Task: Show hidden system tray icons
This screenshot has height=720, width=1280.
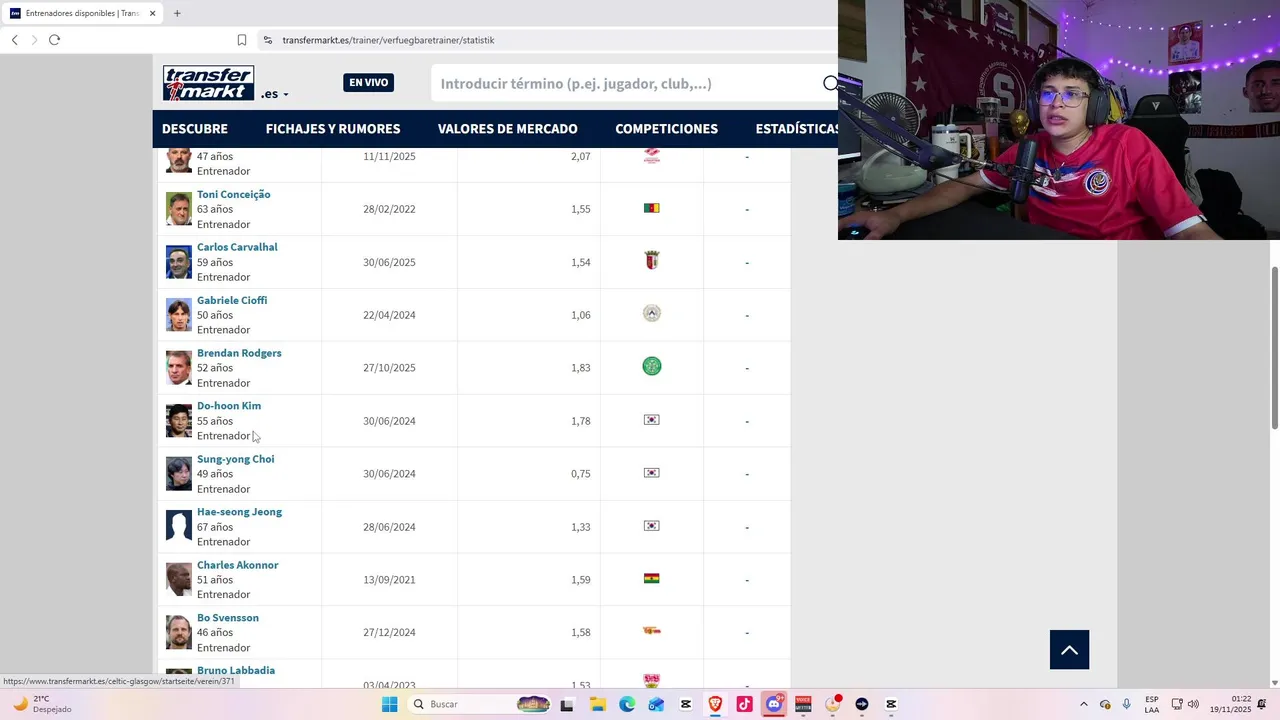Action: (x=1083, y=704)
